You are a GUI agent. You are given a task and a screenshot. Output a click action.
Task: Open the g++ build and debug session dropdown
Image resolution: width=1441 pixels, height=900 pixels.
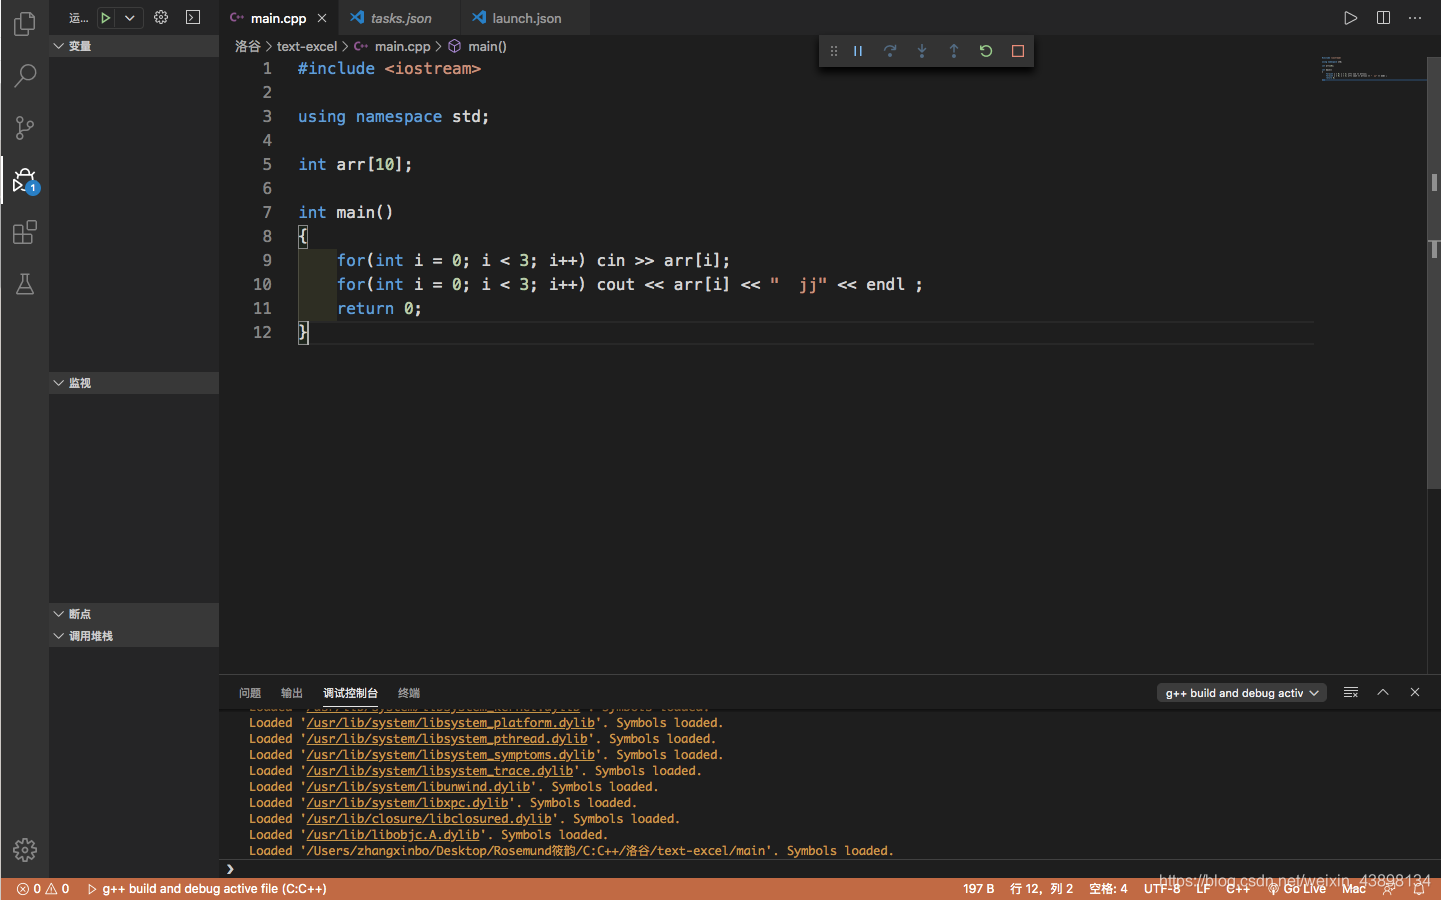[x=1242, y=693]
